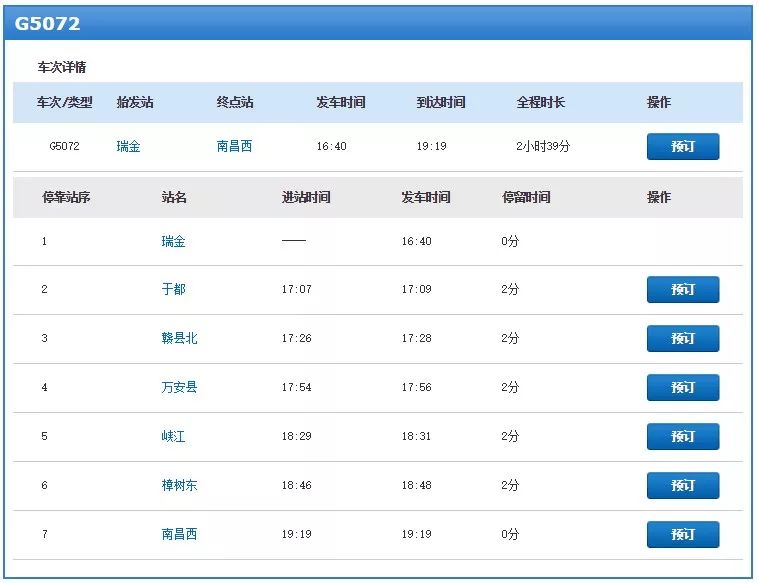This screenshot has height=583, width=758.
Task: Select the 2分 dwell time for 峡江
Action: click(510, 436)
